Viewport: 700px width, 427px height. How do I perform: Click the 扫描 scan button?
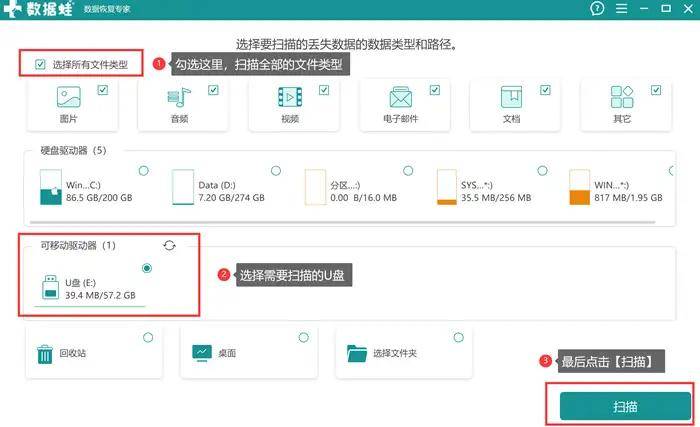click(625, 406)
